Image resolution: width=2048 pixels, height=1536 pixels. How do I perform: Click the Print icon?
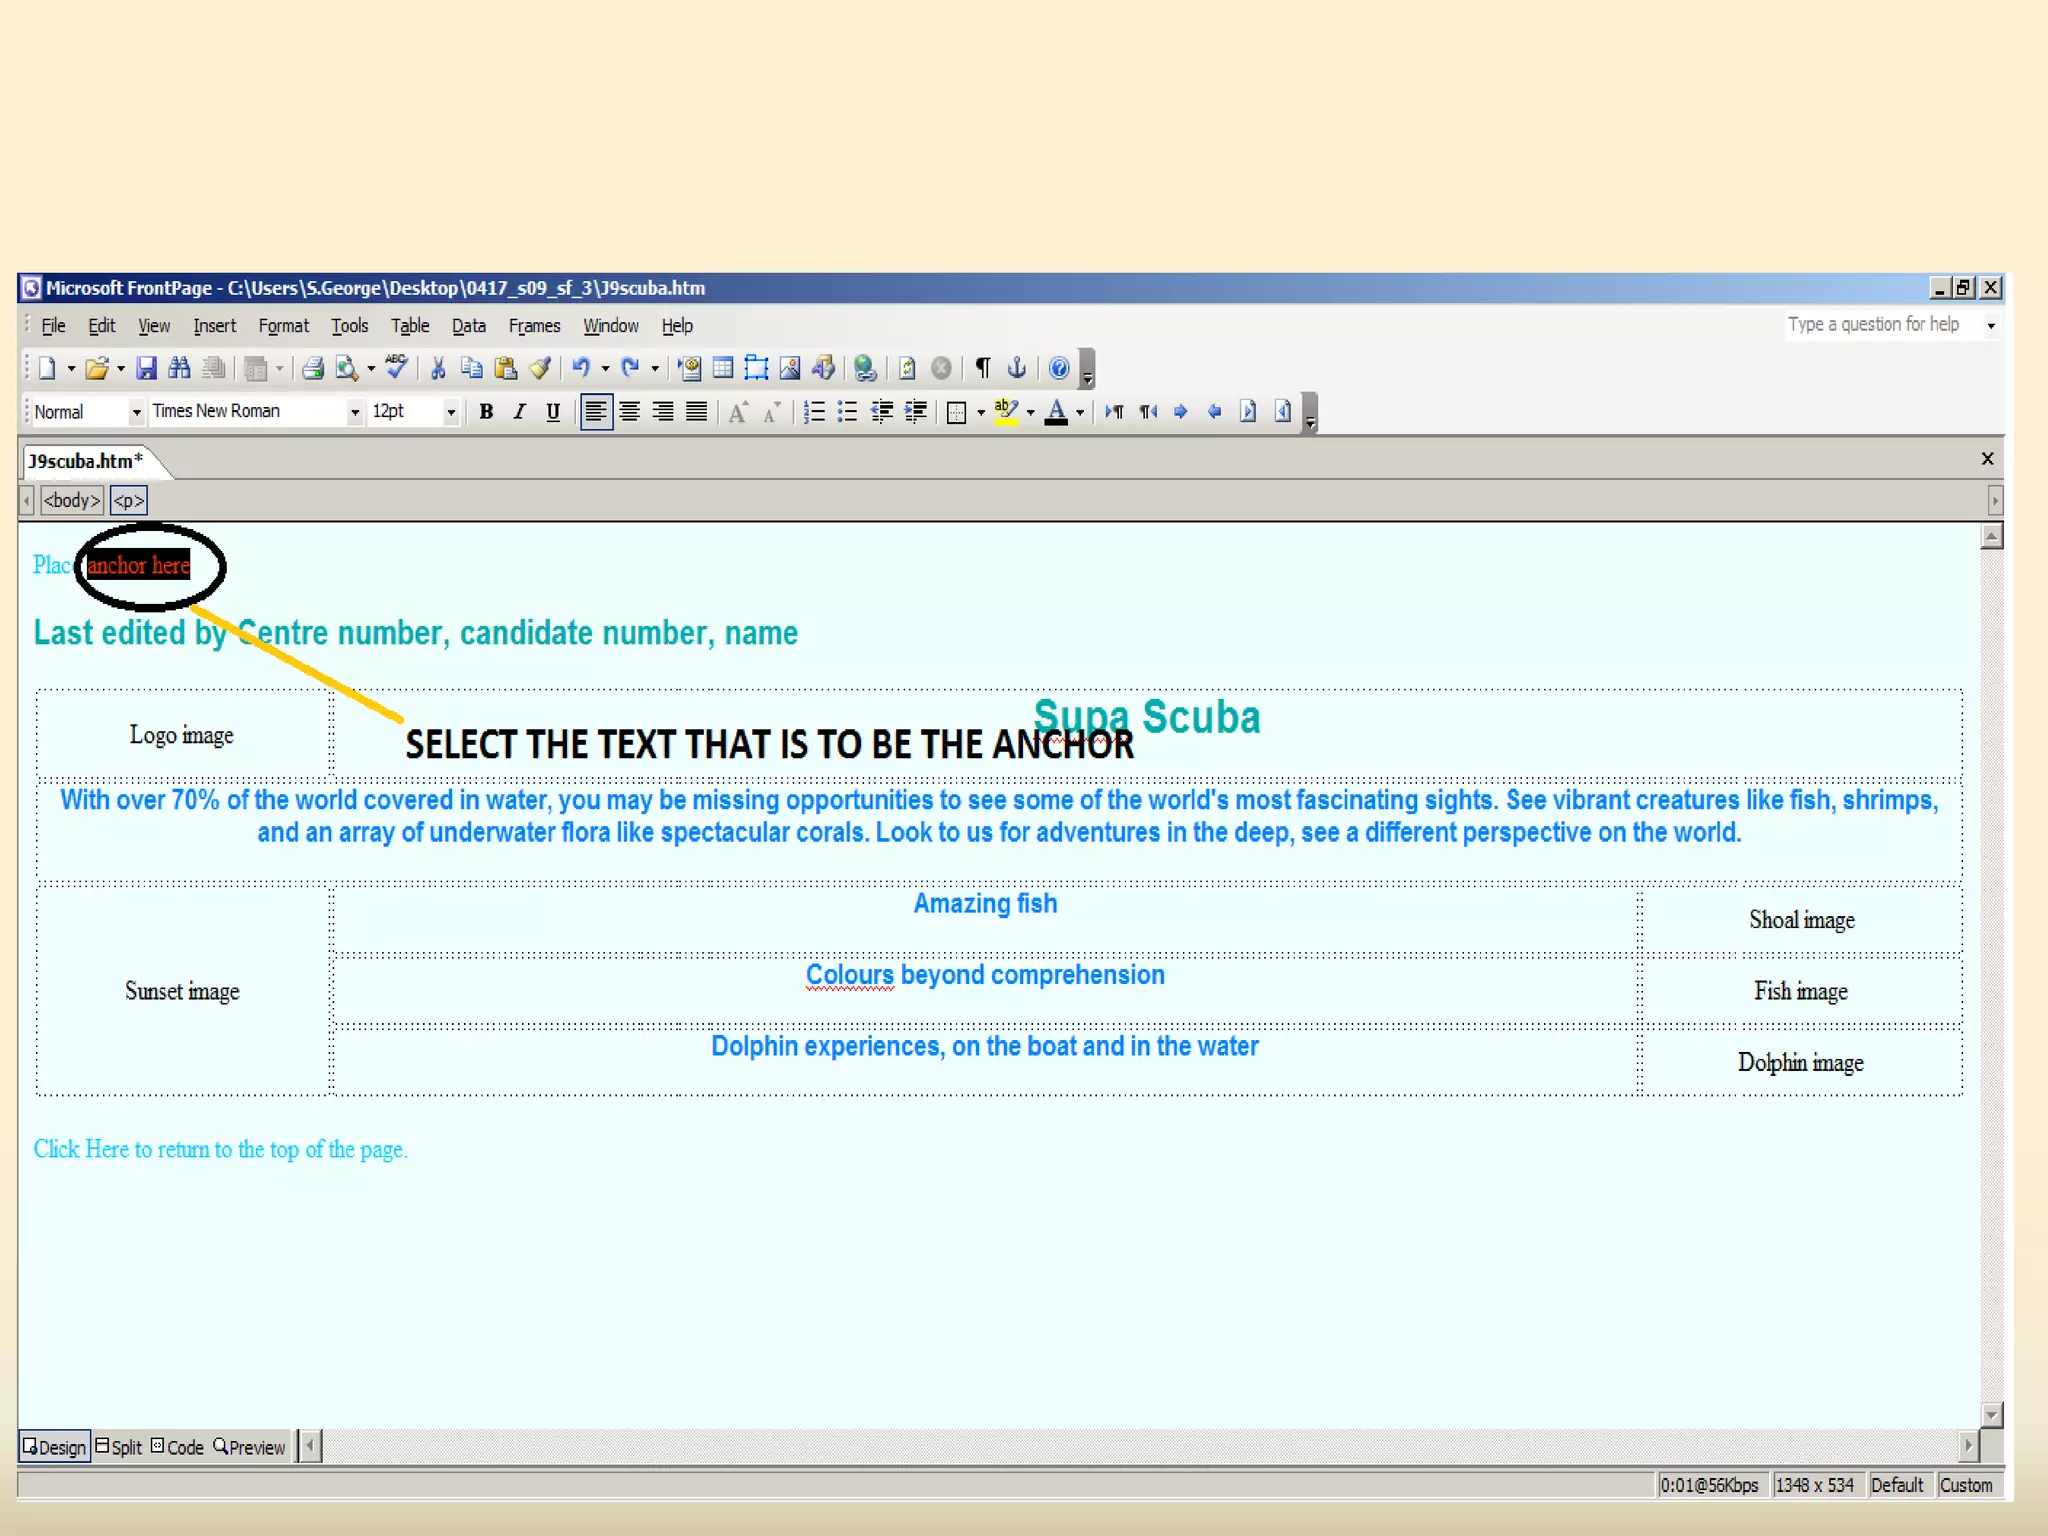click(x=313, y=368)
